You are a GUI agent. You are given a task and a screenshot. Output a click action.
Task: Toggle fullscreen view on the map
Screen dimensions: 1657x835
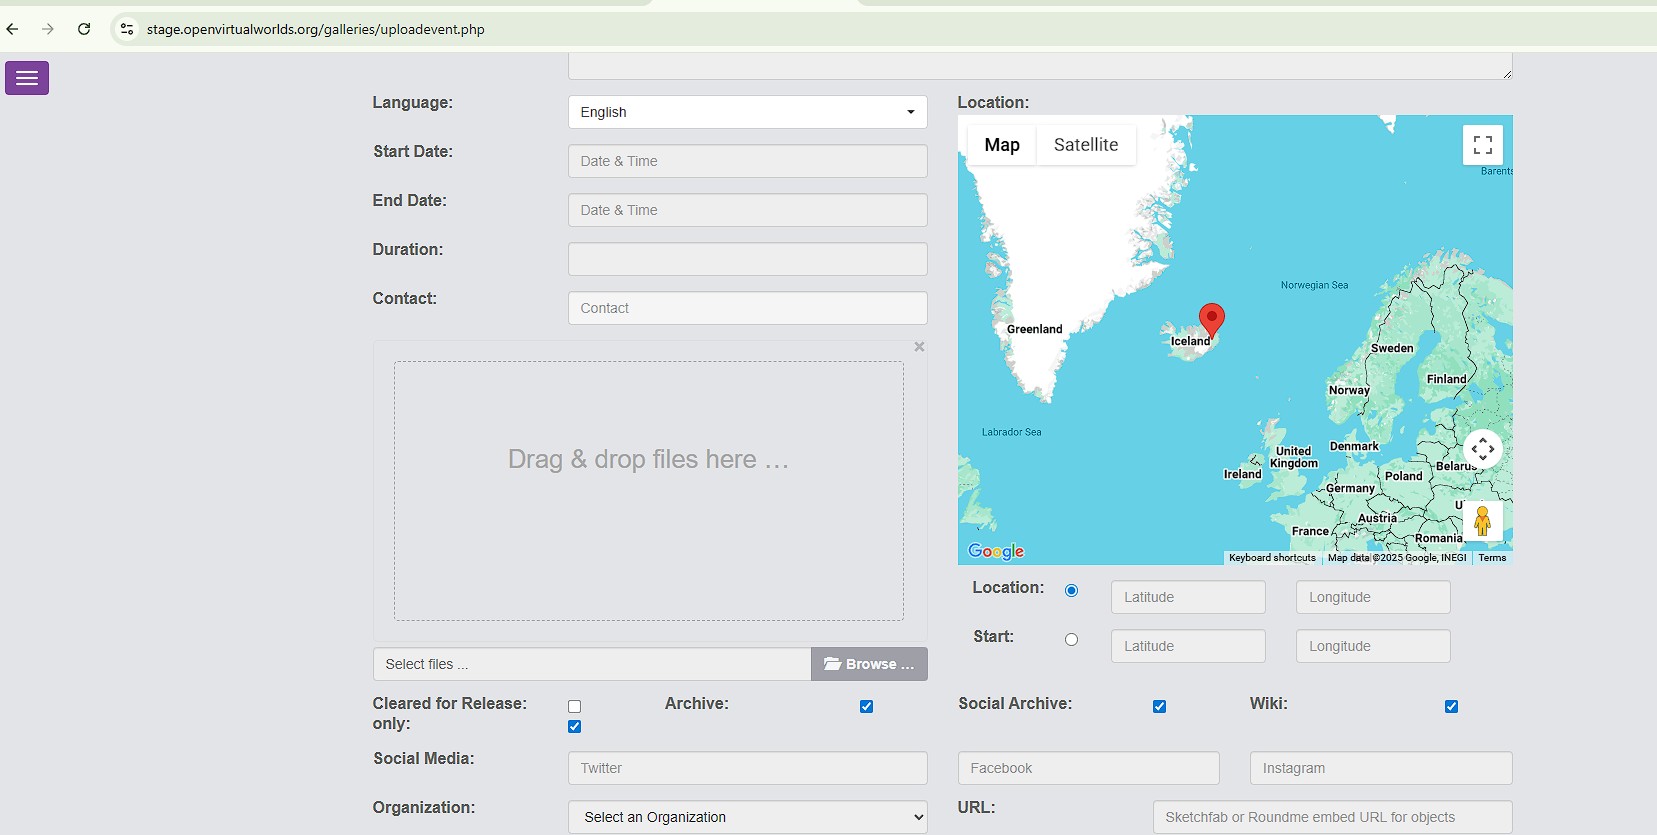pos(1482,145)
